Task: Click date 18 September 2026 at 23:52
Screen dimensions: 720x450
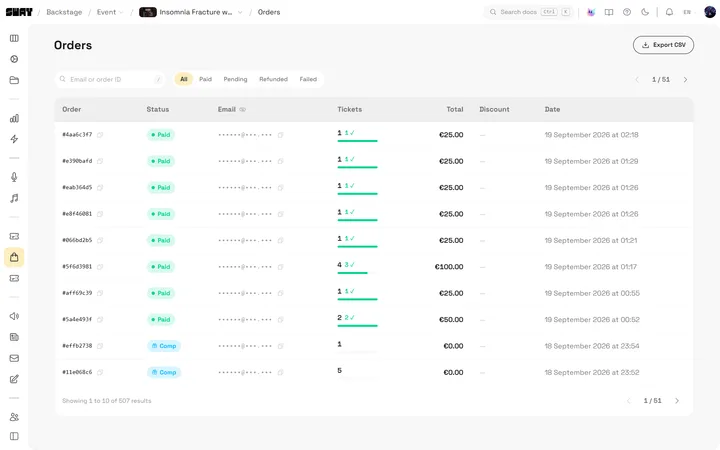Action: (592, 372)
